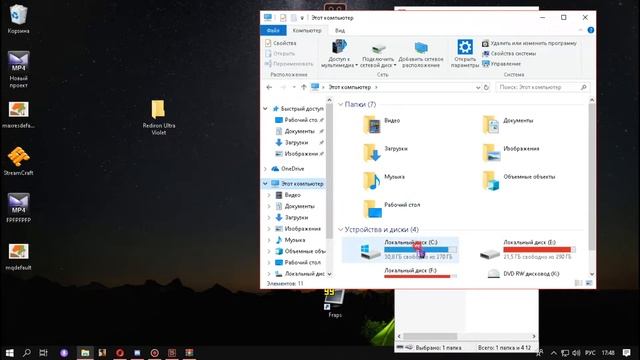The image size is (640, 360).
Task: Open the notification center icon
Action: [x=627, y=353]
